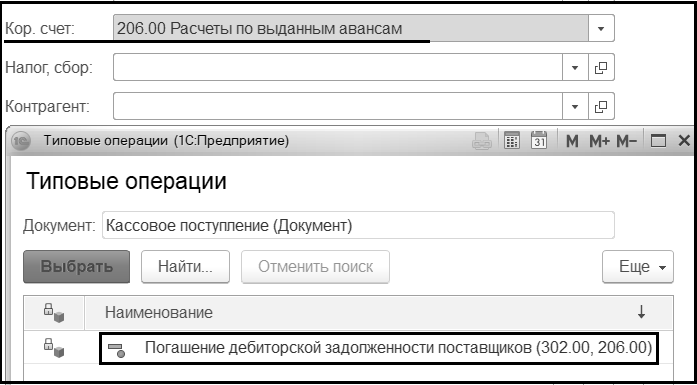The image size is (697, 385).
Task: Open the Еще menu
Action: [638, 267]
